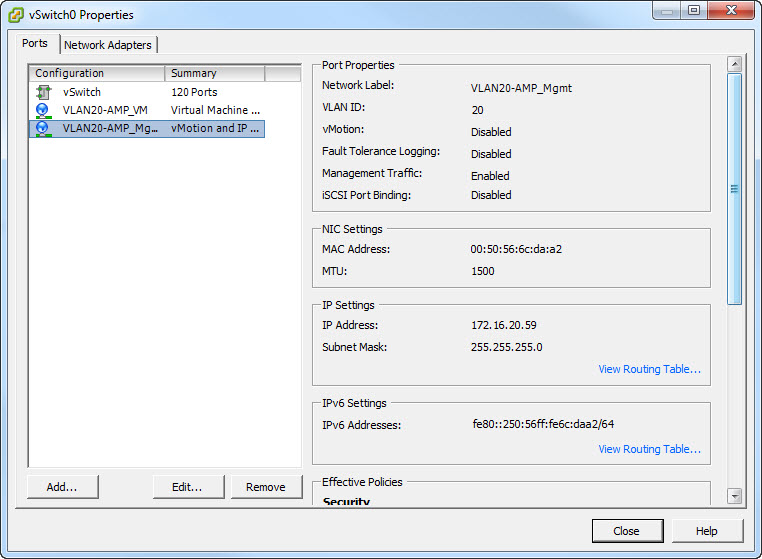Image resolution: width=762 pixels, height=559 pixels.
Task: Switch to the Ports tab
Action: [35, 43]
